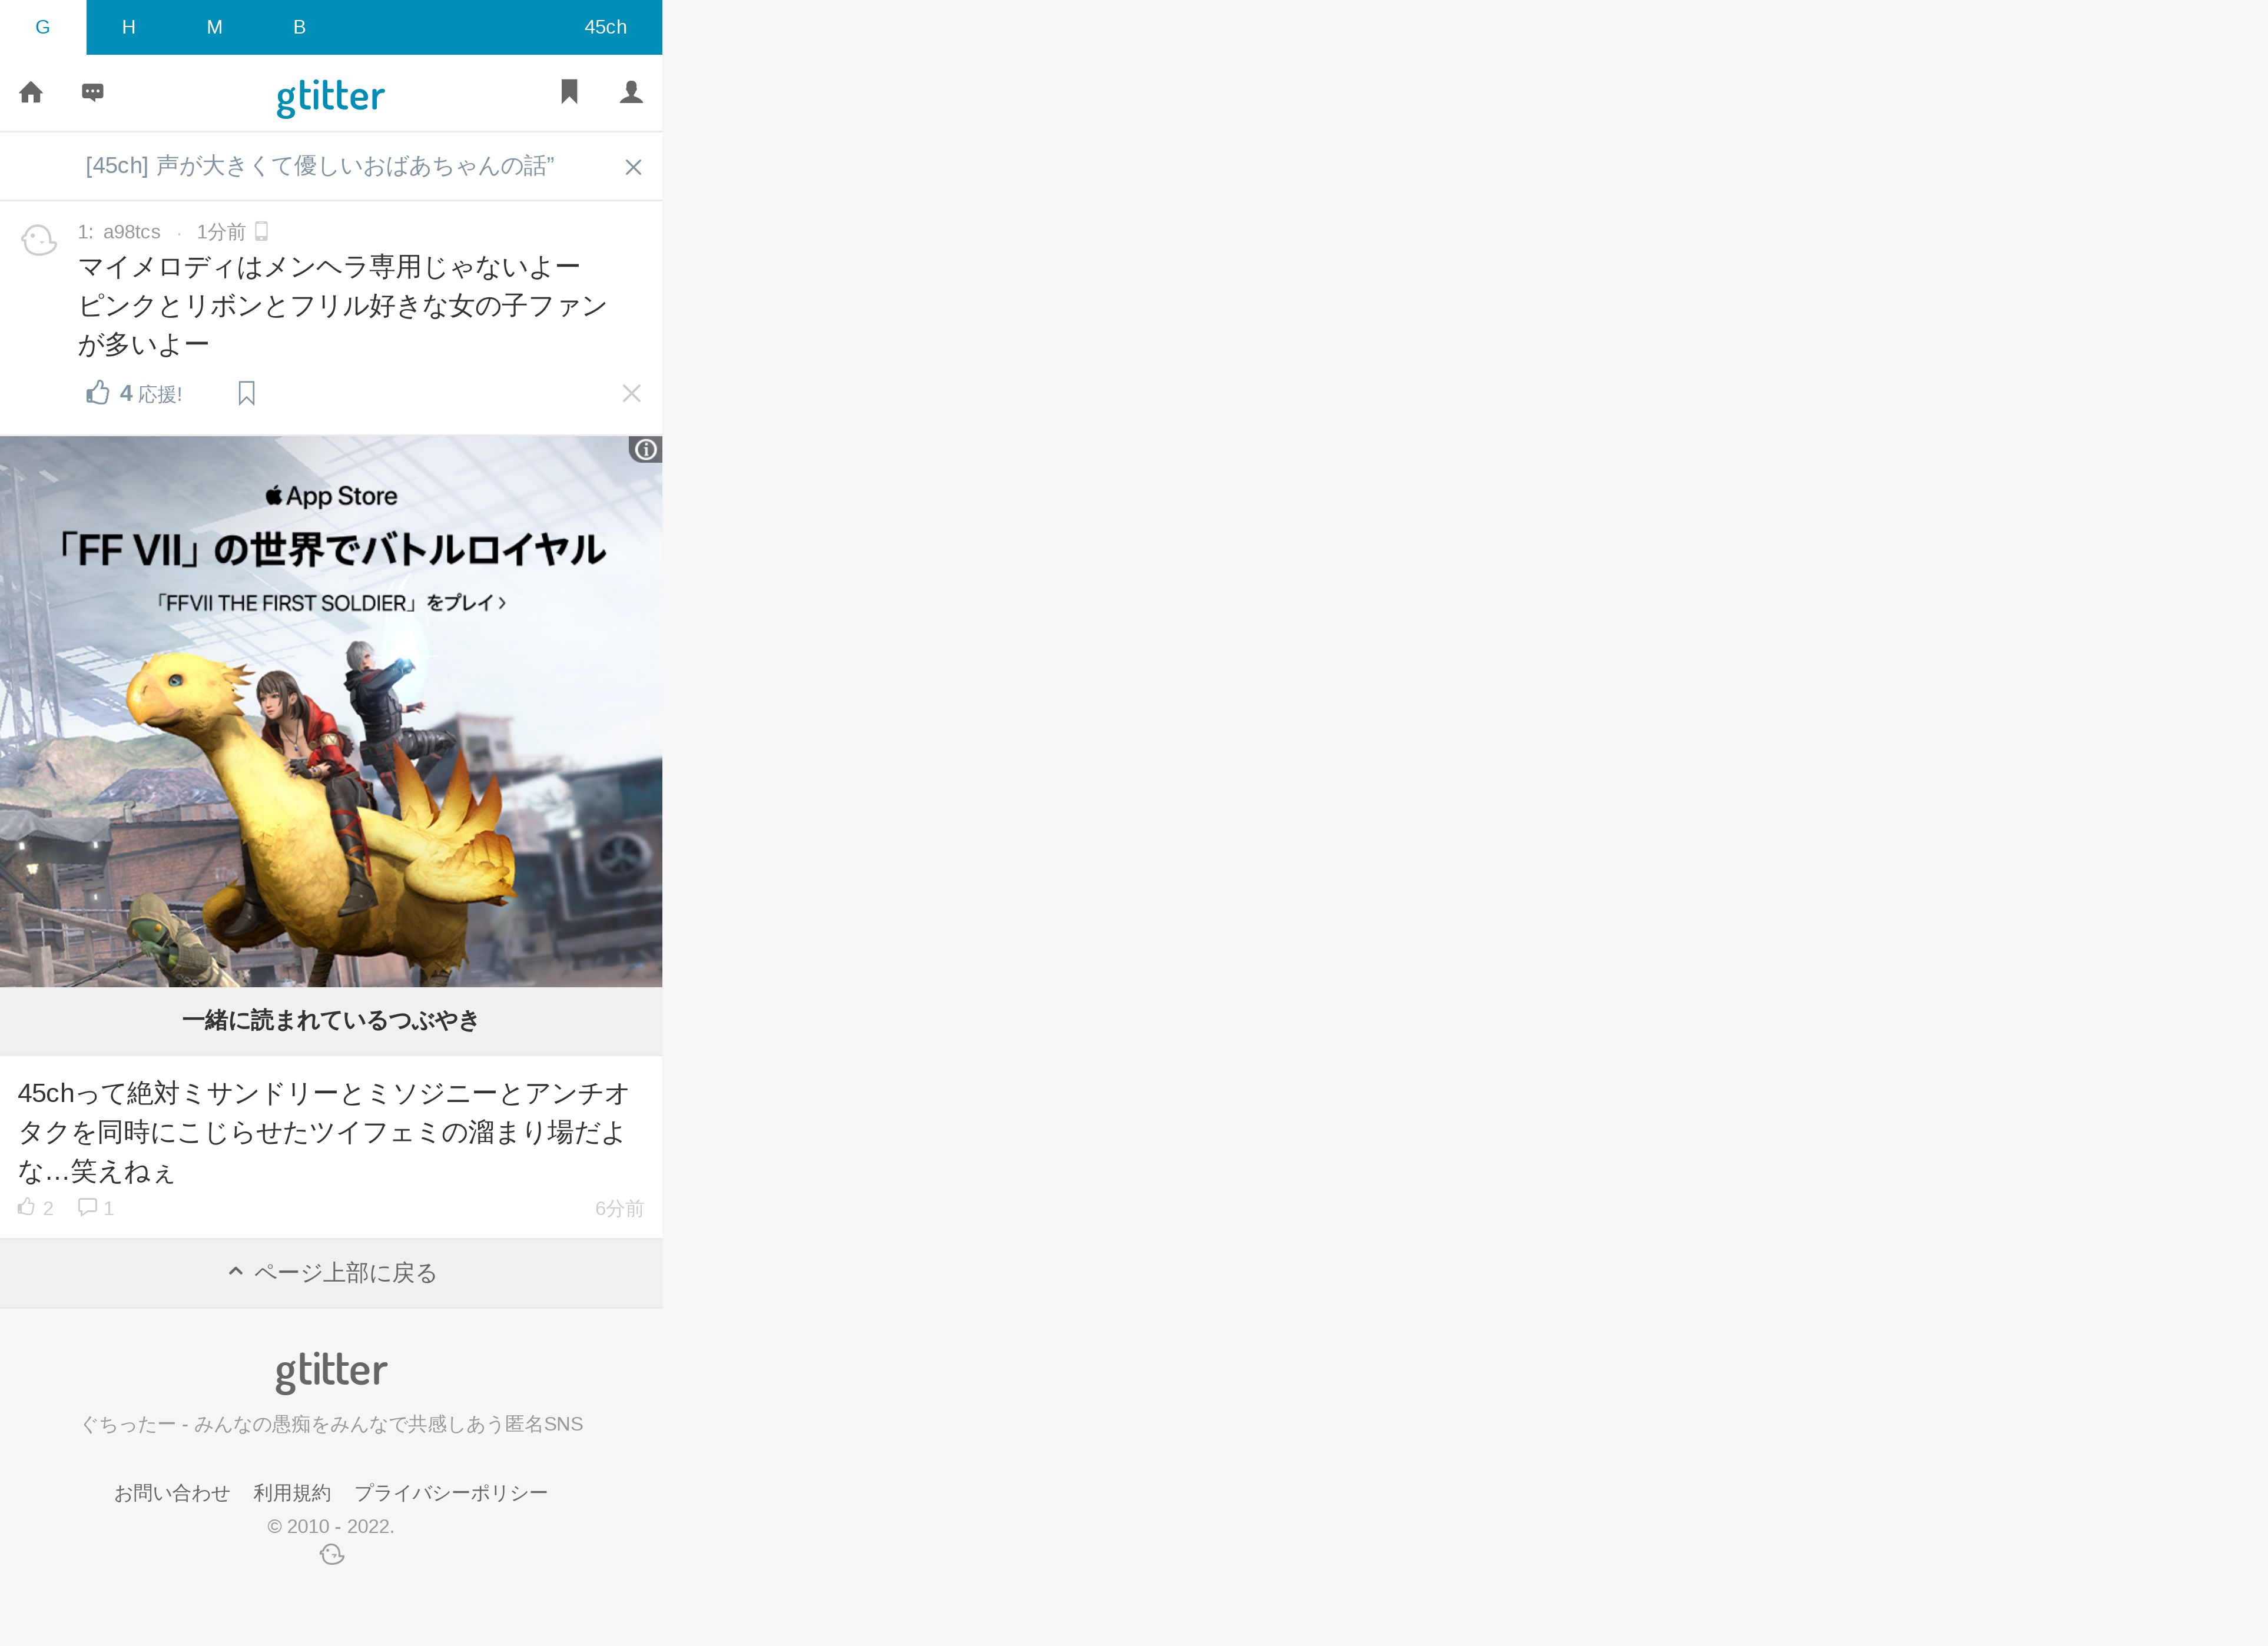Click the footer bird mascot icon
The height and width of the screenshot is (1646, 2268).
pyautogui.click(x=332, y=1554)
